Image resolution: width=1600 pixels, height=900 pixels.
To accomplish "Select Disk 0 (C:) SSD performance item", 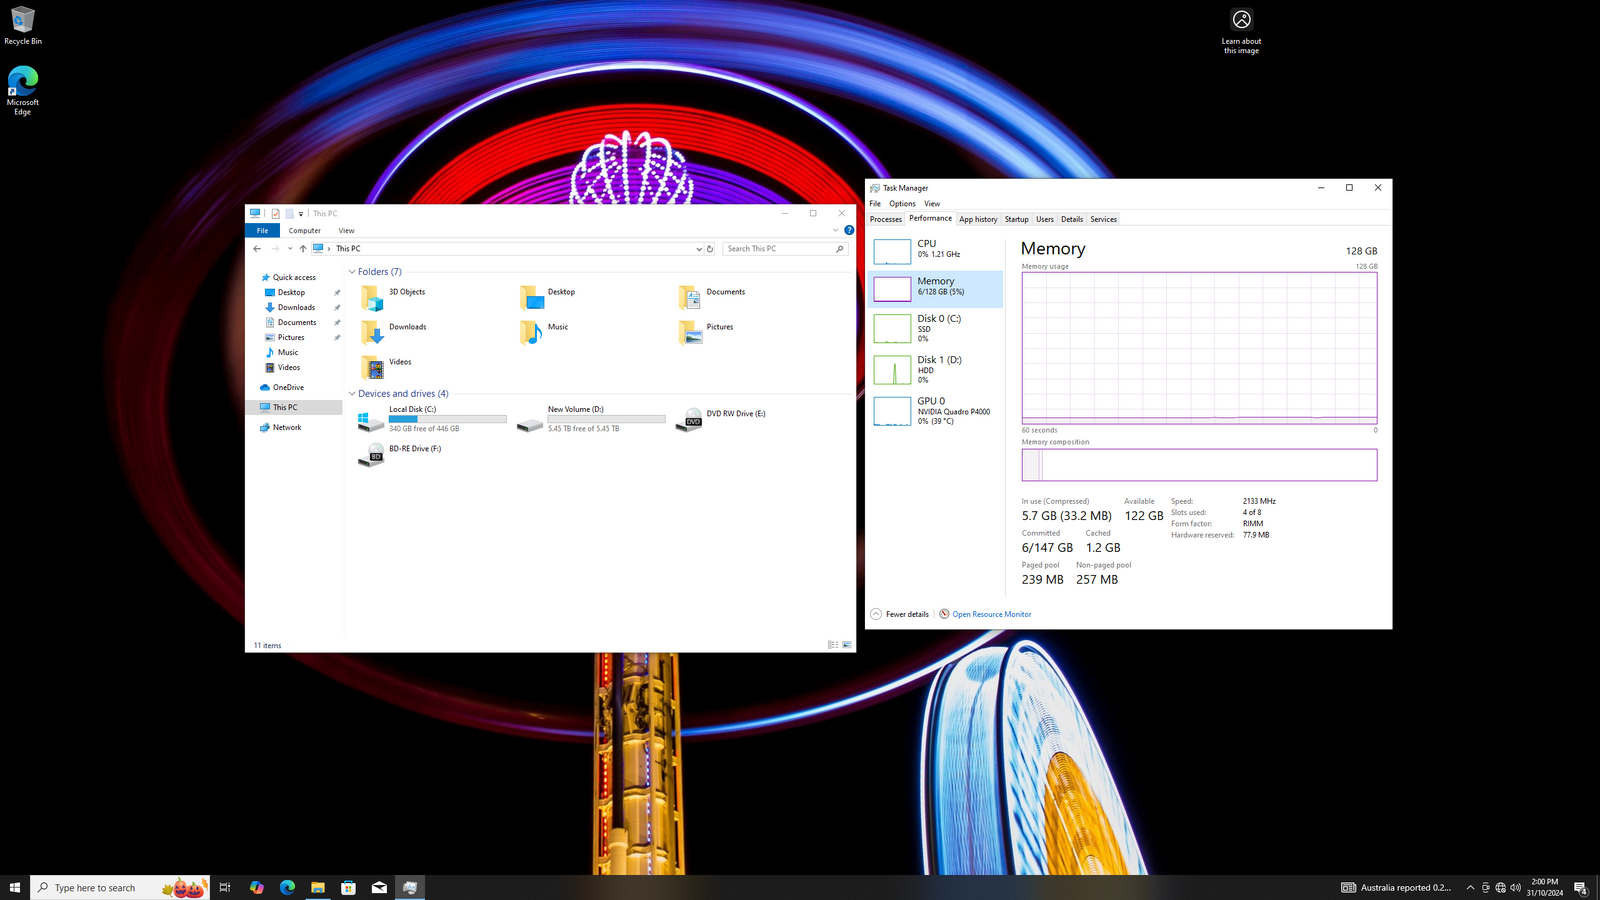I will click(935, 329).
